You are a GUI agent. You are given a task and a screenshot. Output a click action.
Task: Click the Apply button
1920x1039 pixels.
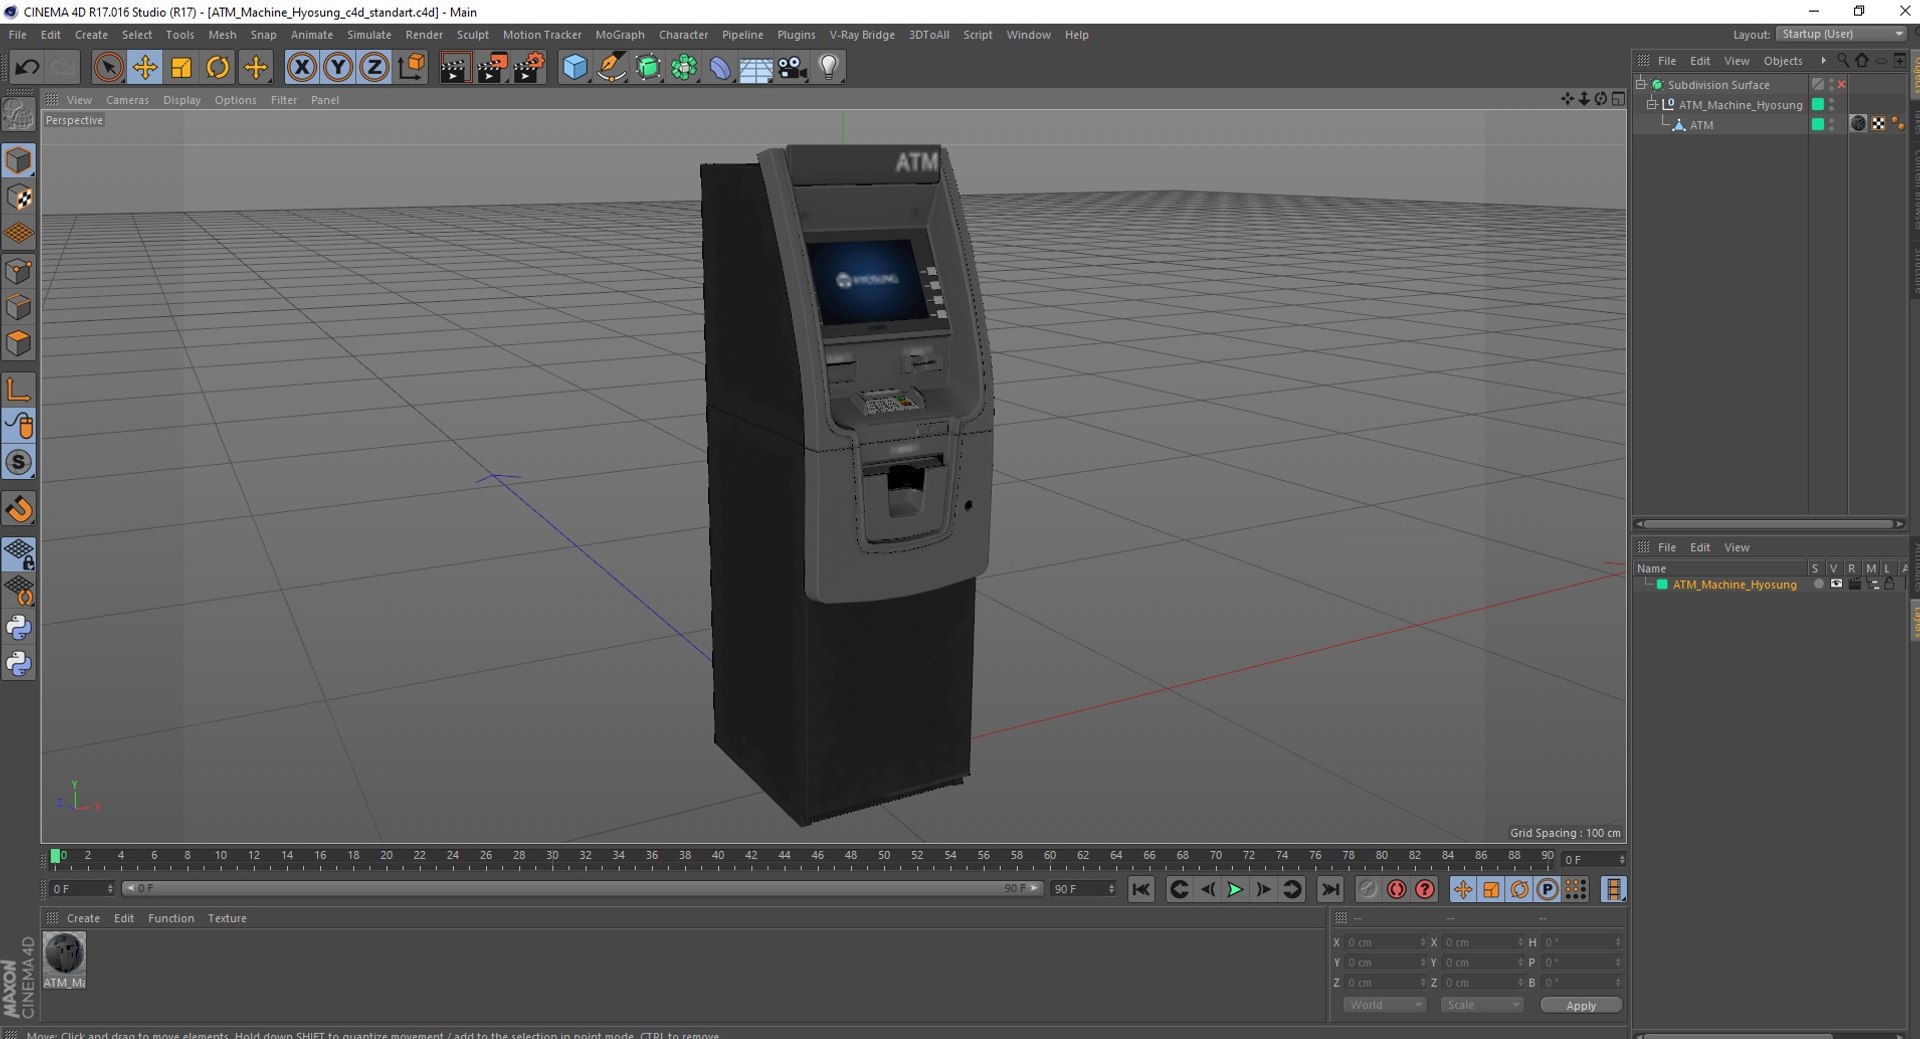[1581, 1005]
